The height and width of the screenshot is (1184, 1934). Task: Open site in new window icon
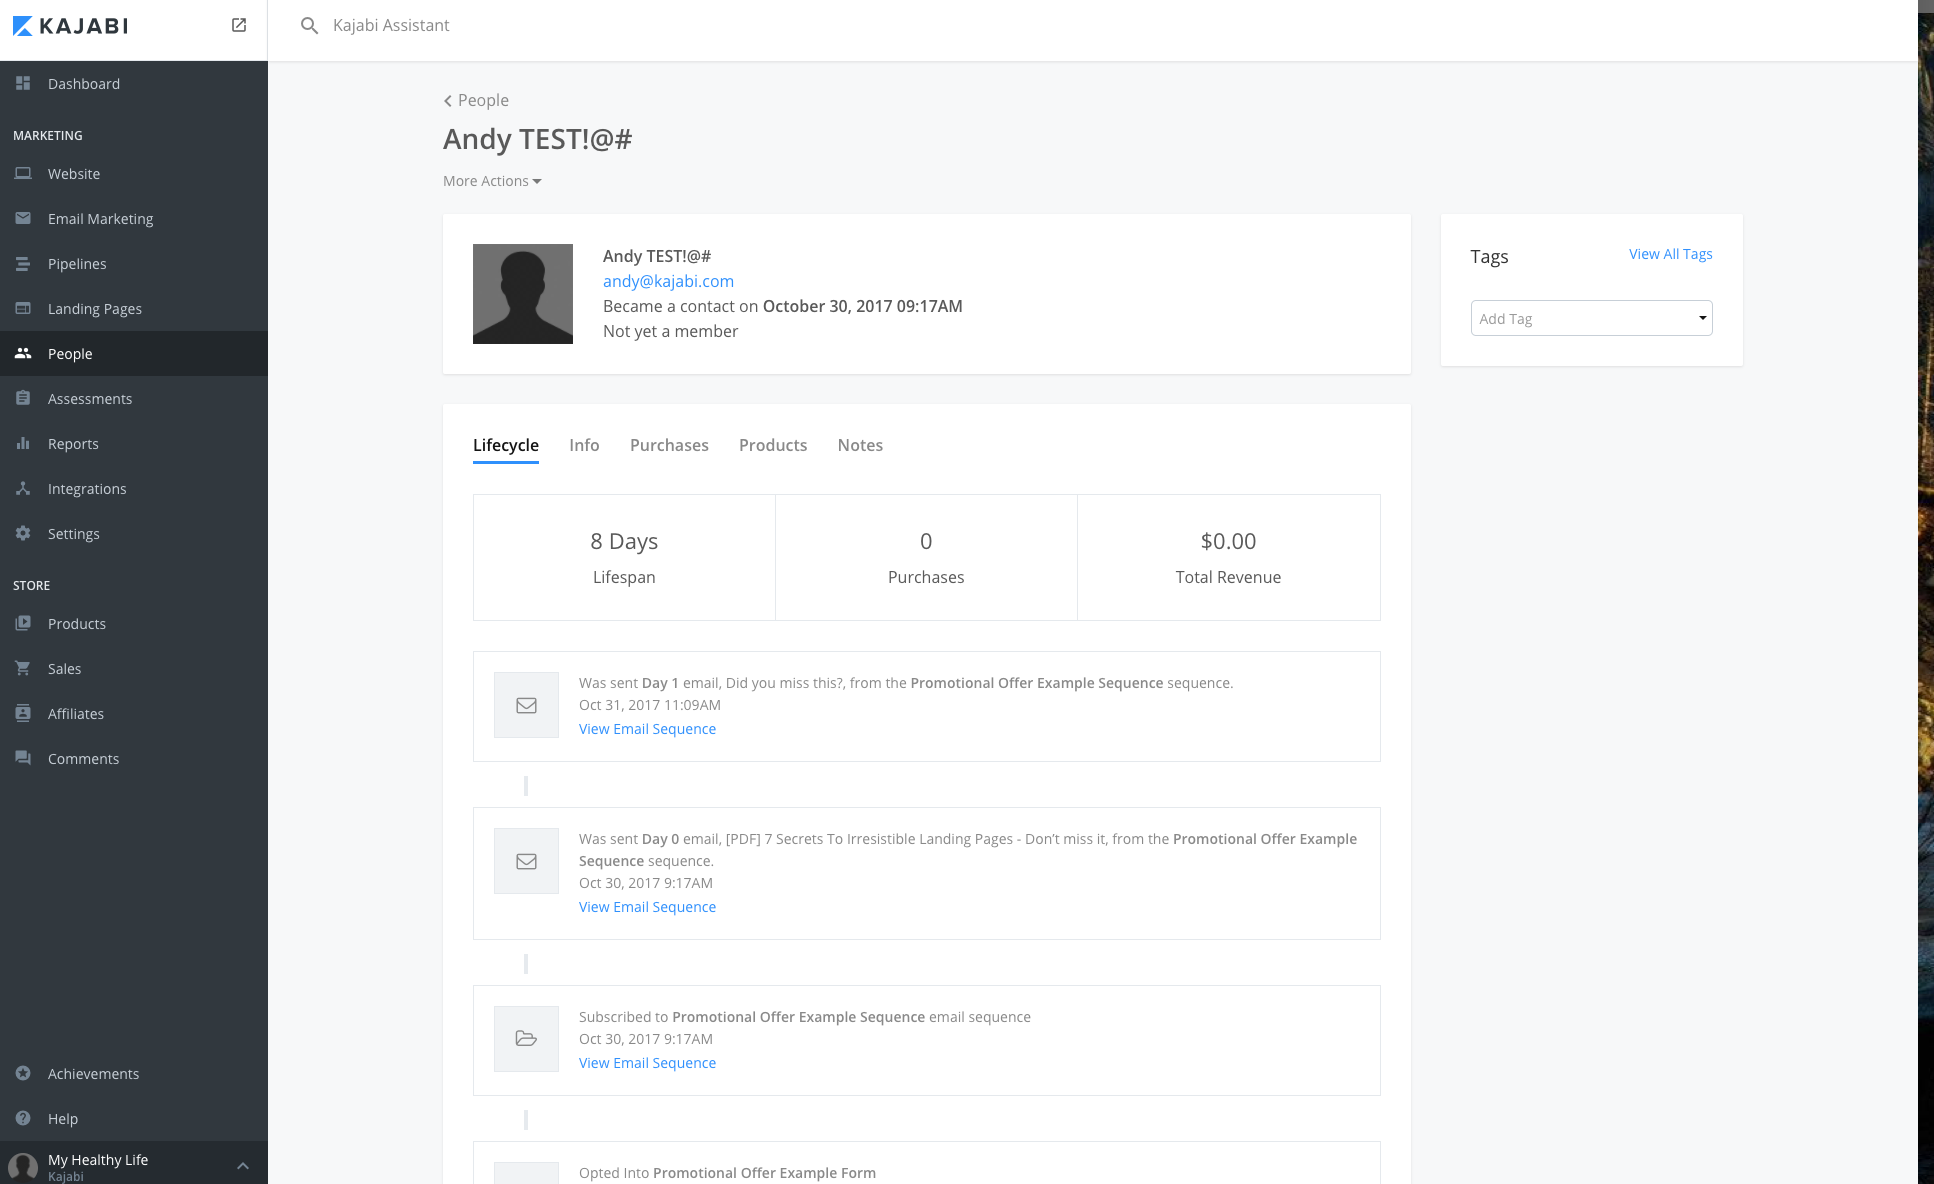click(239, 25)
